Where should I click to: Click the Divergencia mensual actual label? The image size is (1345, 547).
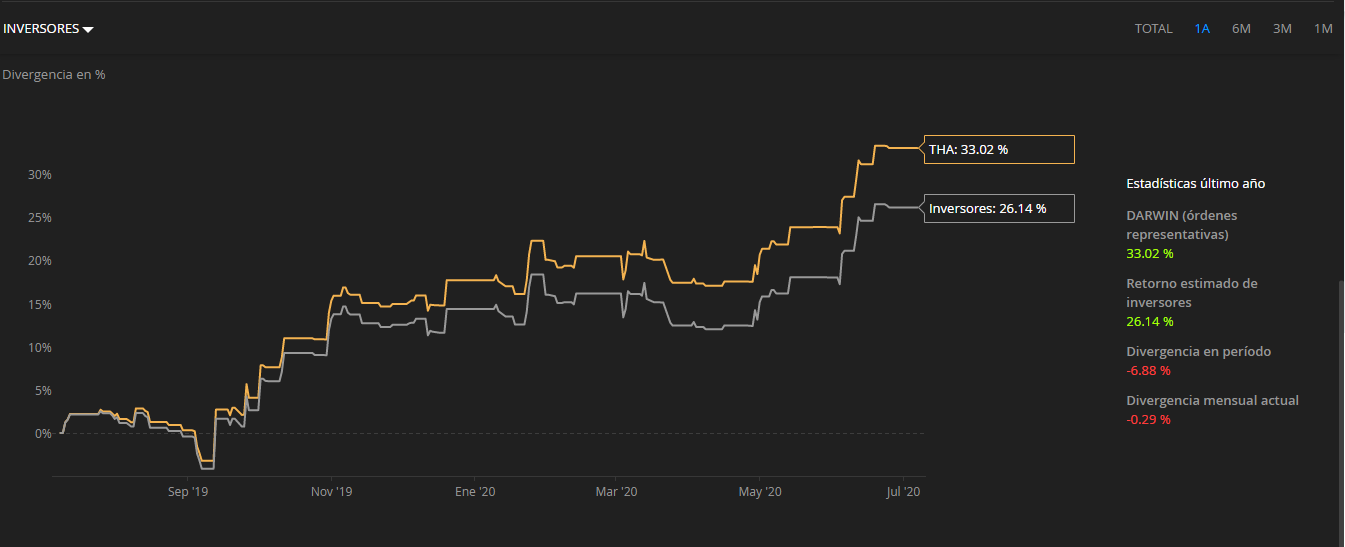pos(1212,400)
